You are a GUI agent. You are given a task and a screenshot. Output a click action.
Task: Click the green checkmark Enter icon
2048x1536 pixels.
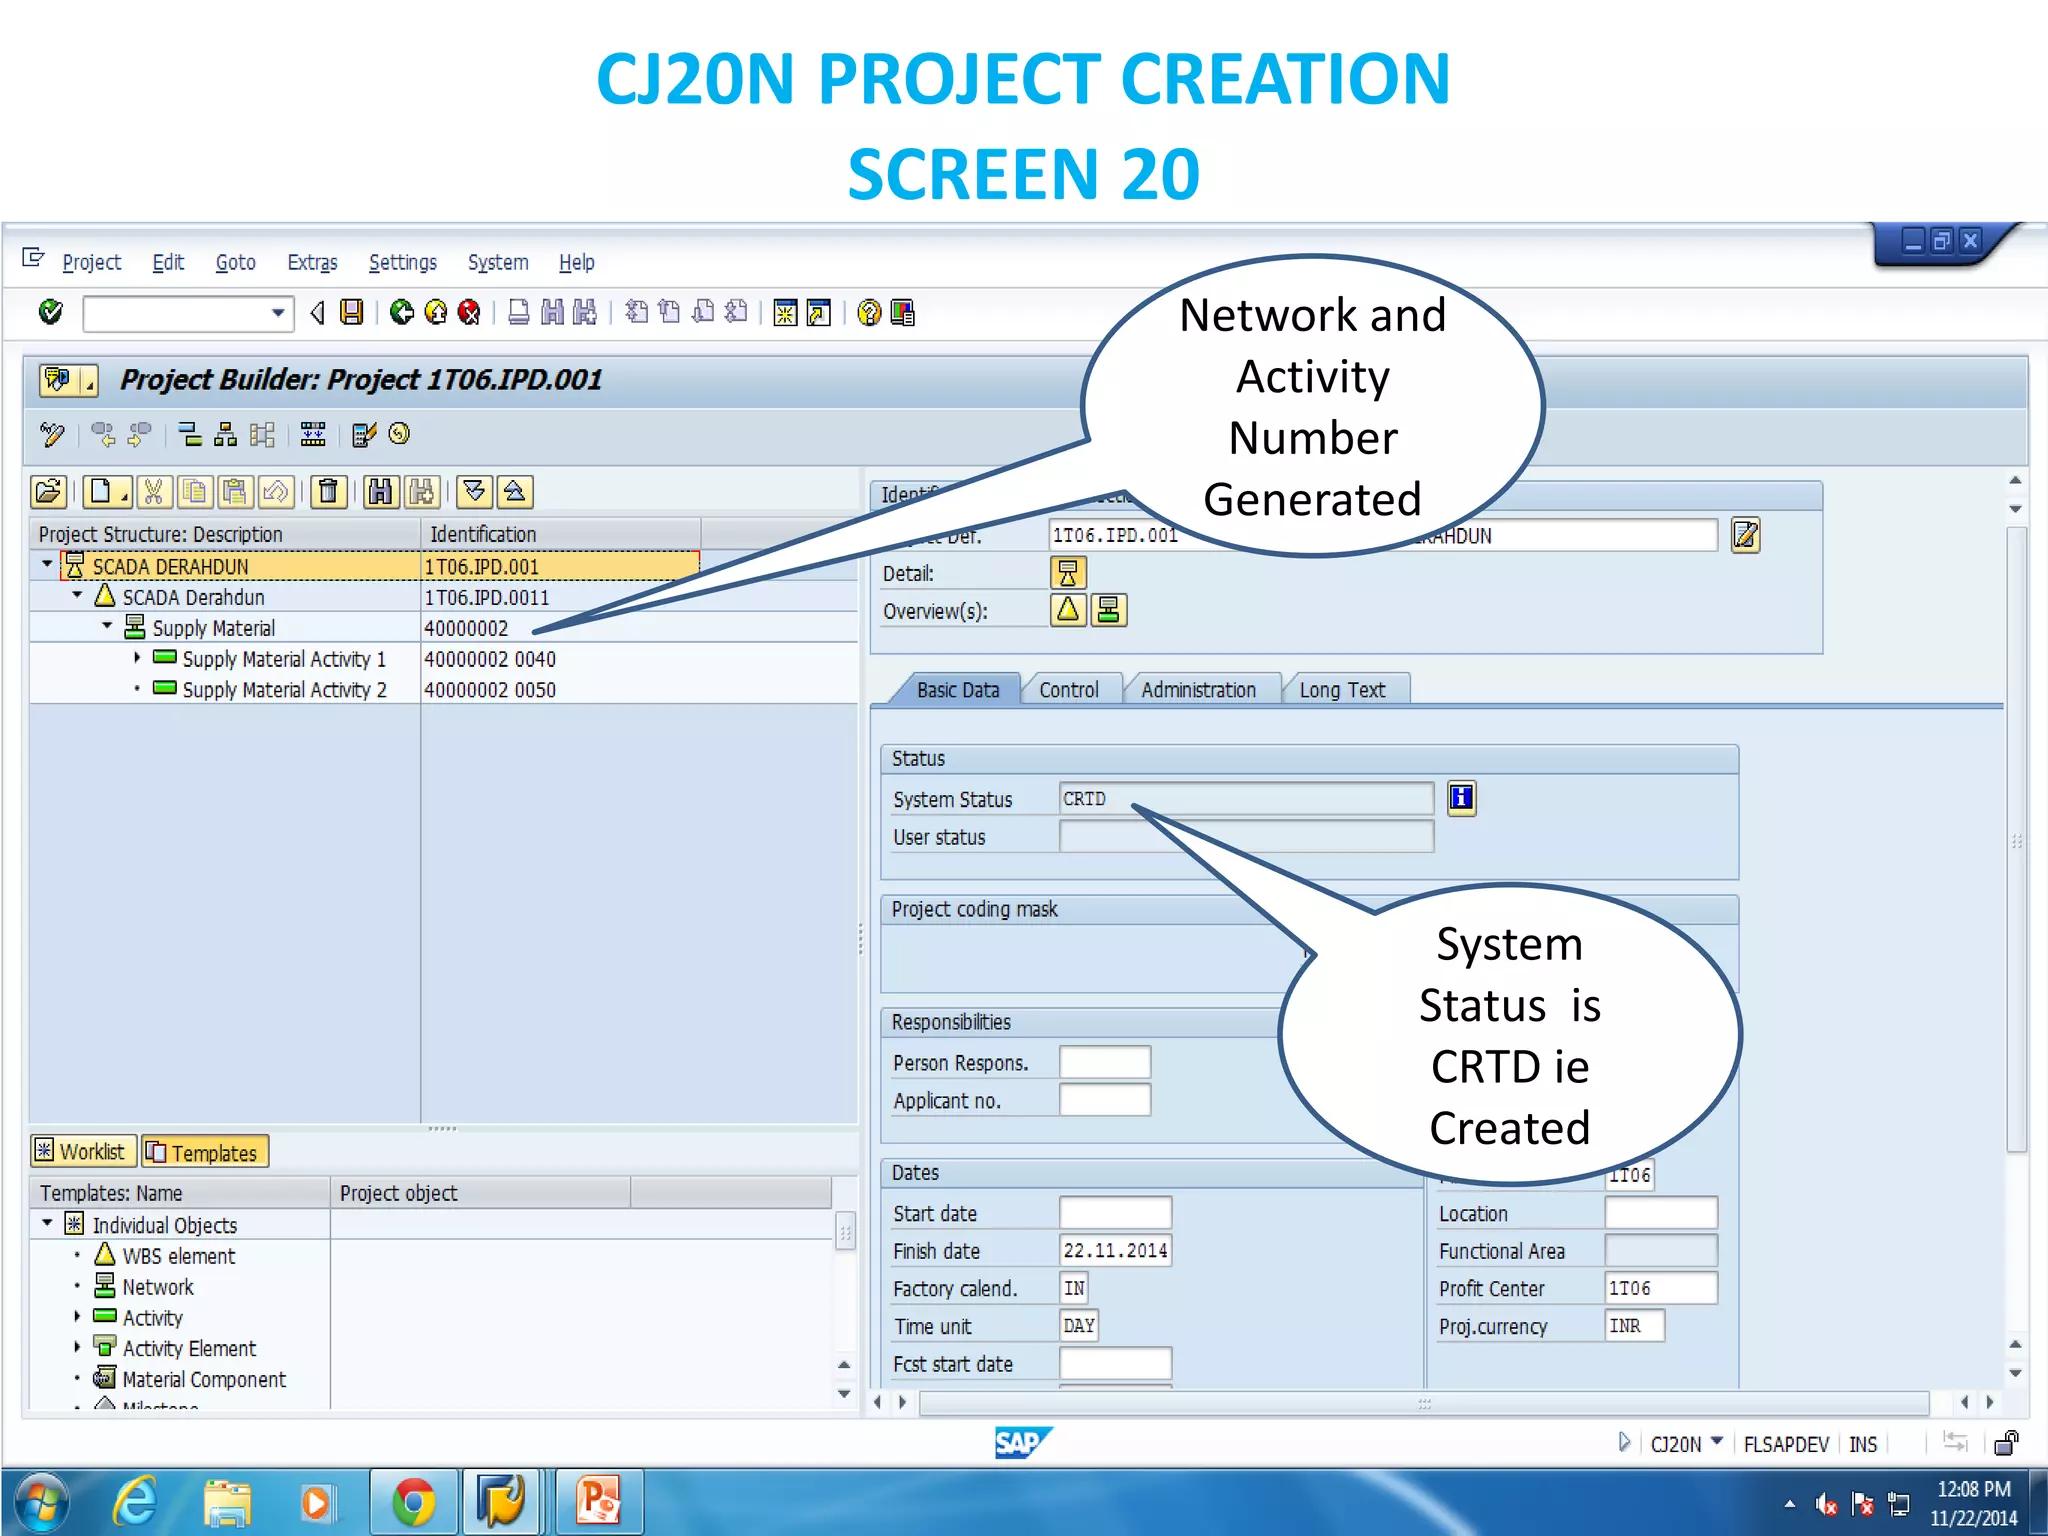pos(50,313)
